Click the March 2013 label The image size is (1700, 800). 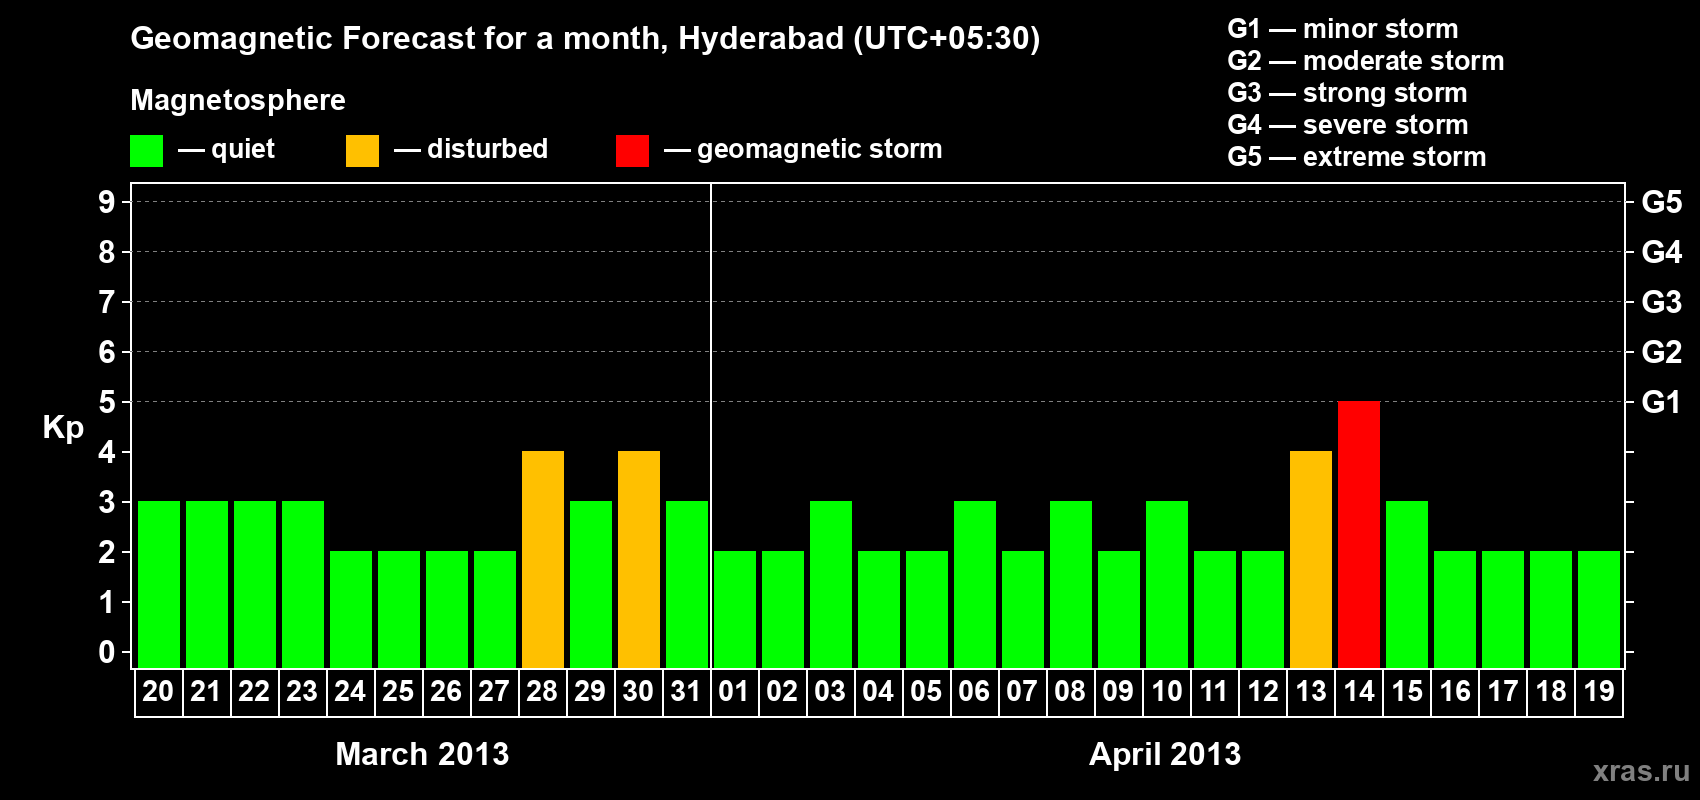pos(422,754)
